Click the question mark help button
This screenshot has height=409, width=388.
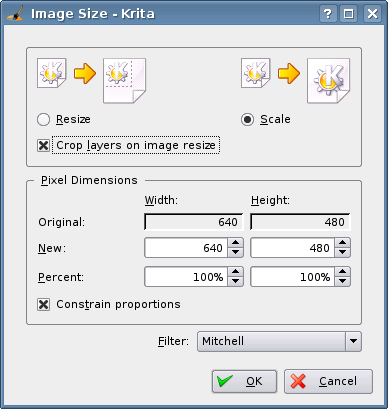(328, 14)
